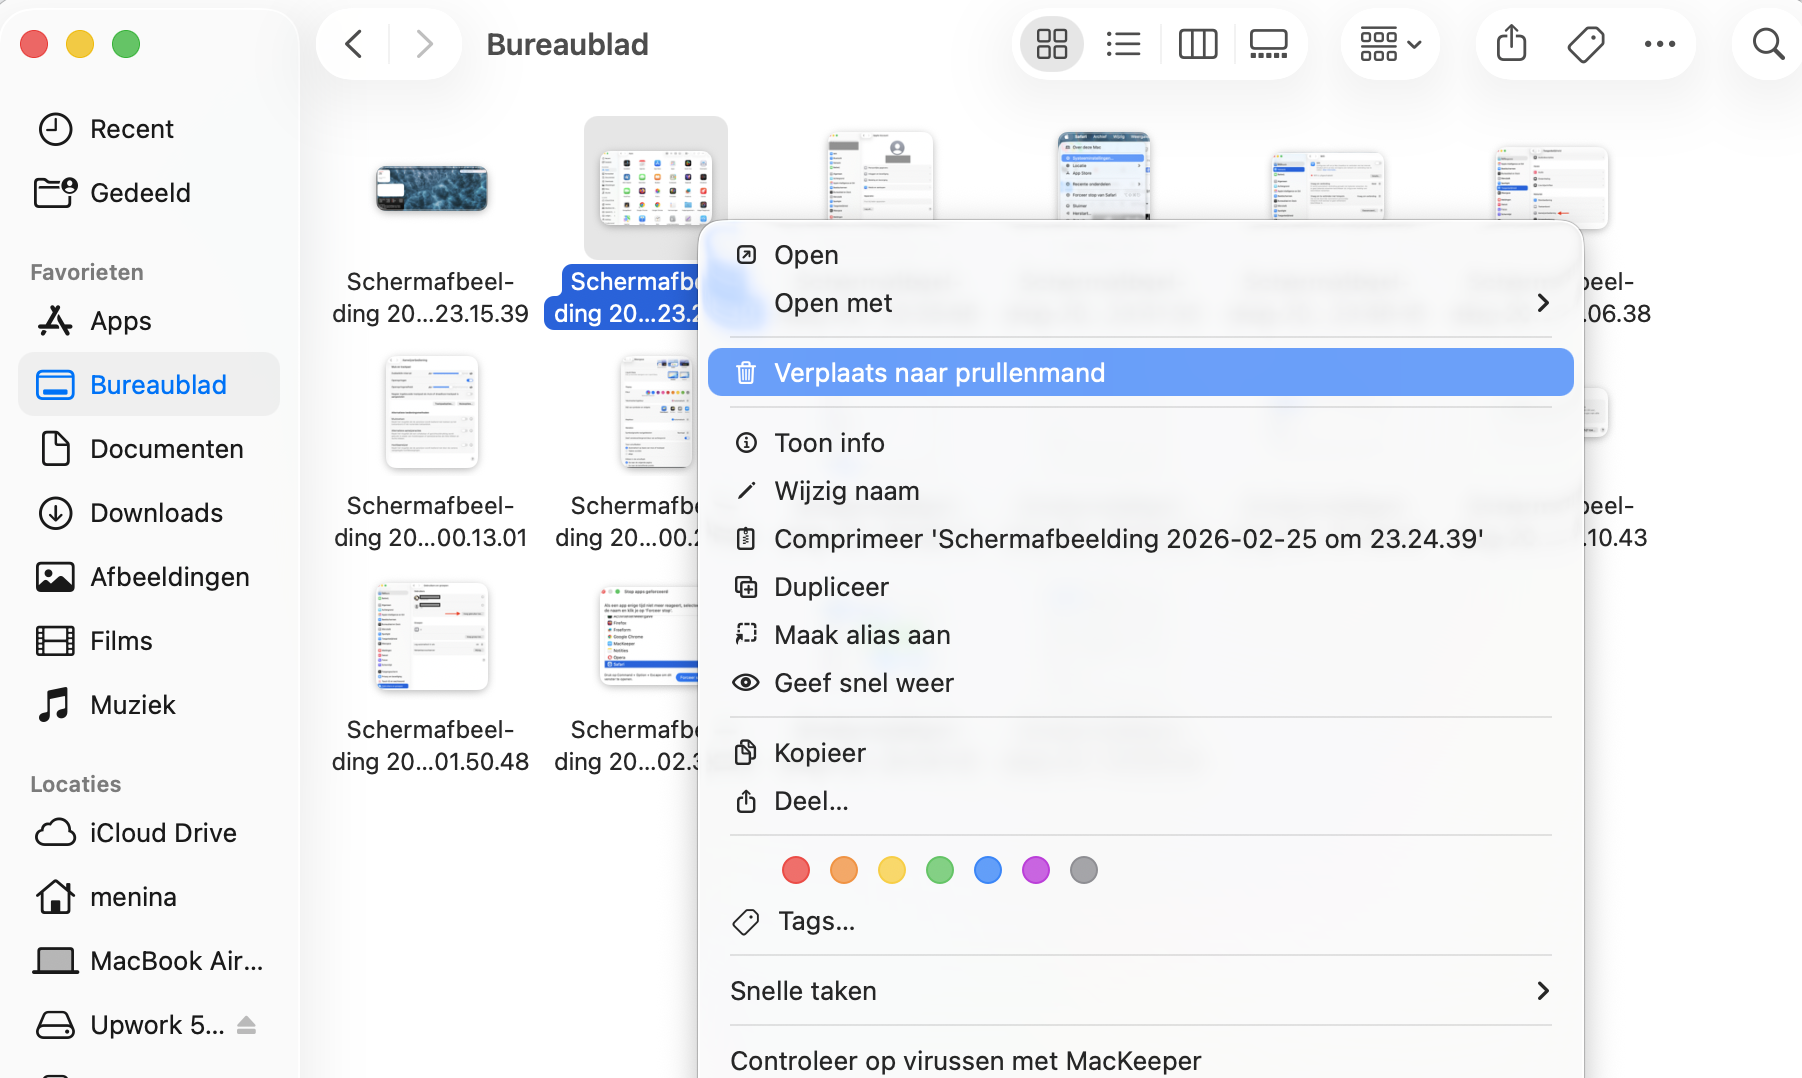Eject the Upwork 5 volume

click(246, 1024)
